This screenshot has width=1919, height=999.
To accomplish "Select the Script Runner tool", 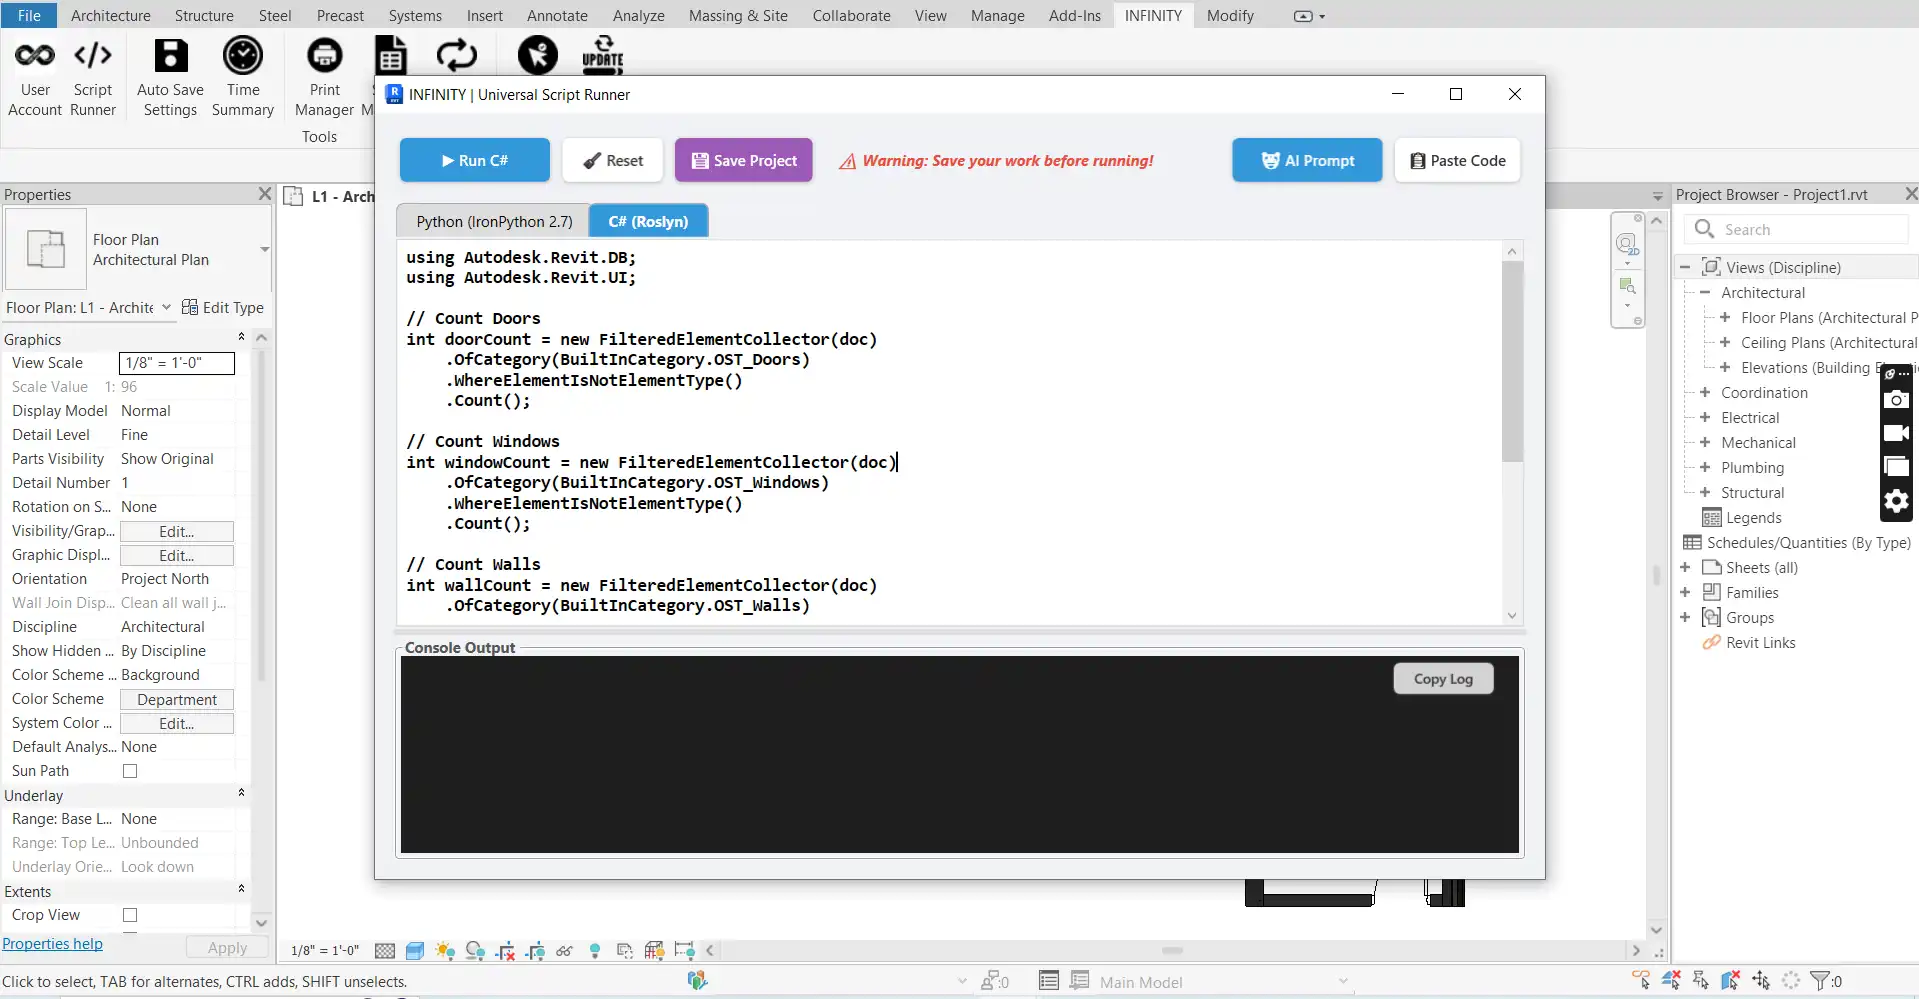I will 92,78.
